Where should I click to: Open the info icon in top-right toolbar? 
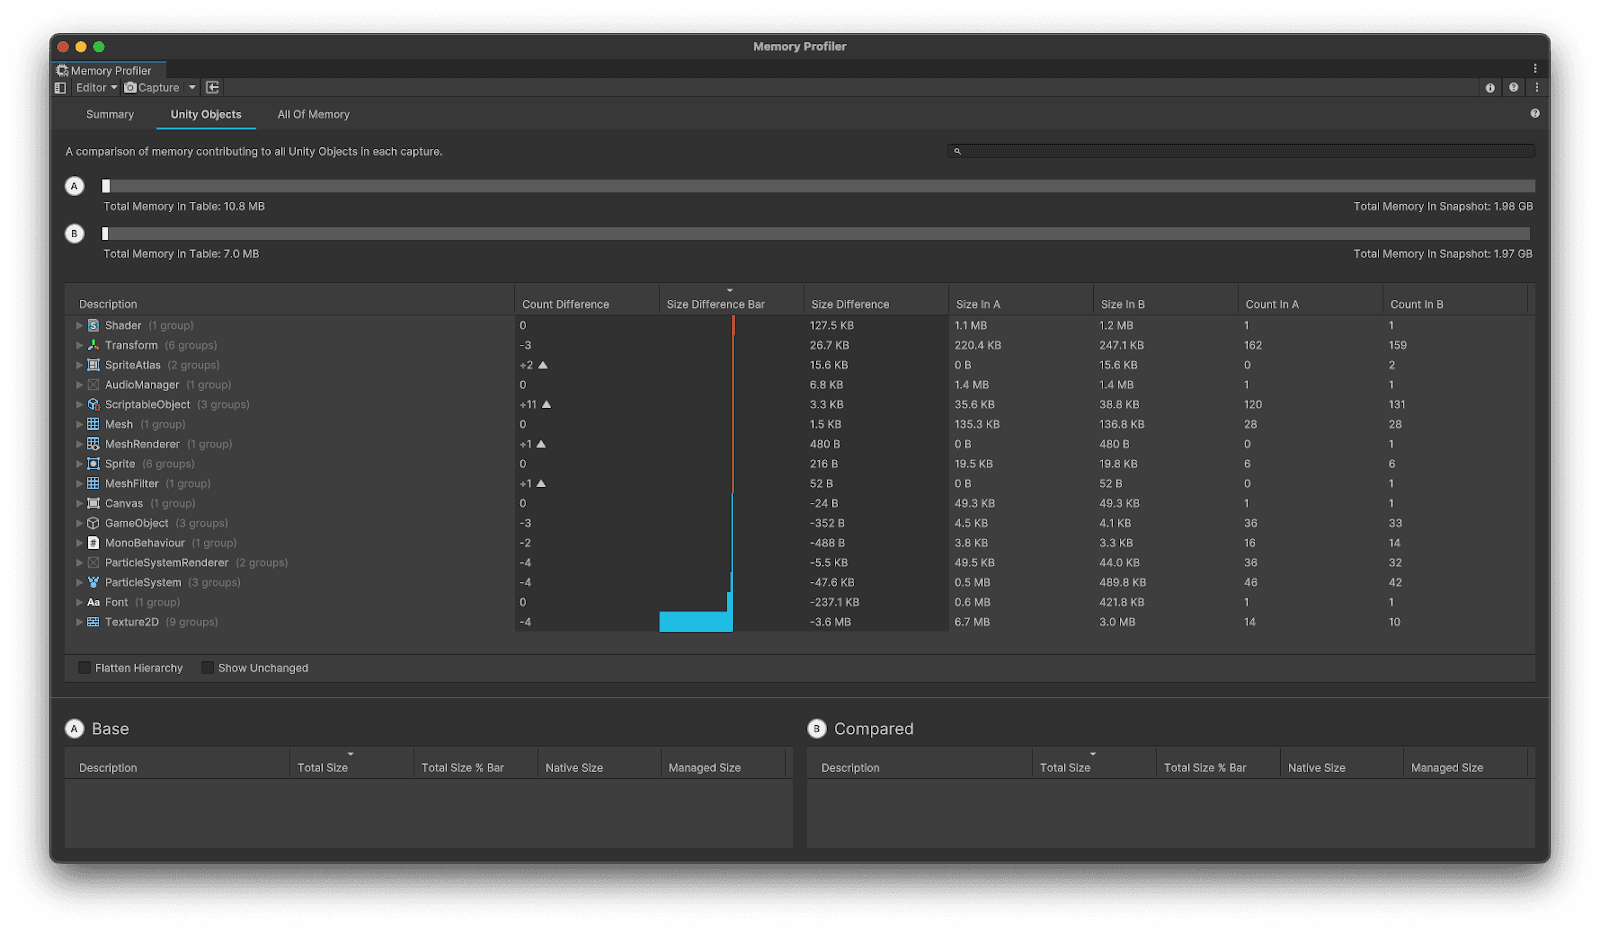[1490, 88]
